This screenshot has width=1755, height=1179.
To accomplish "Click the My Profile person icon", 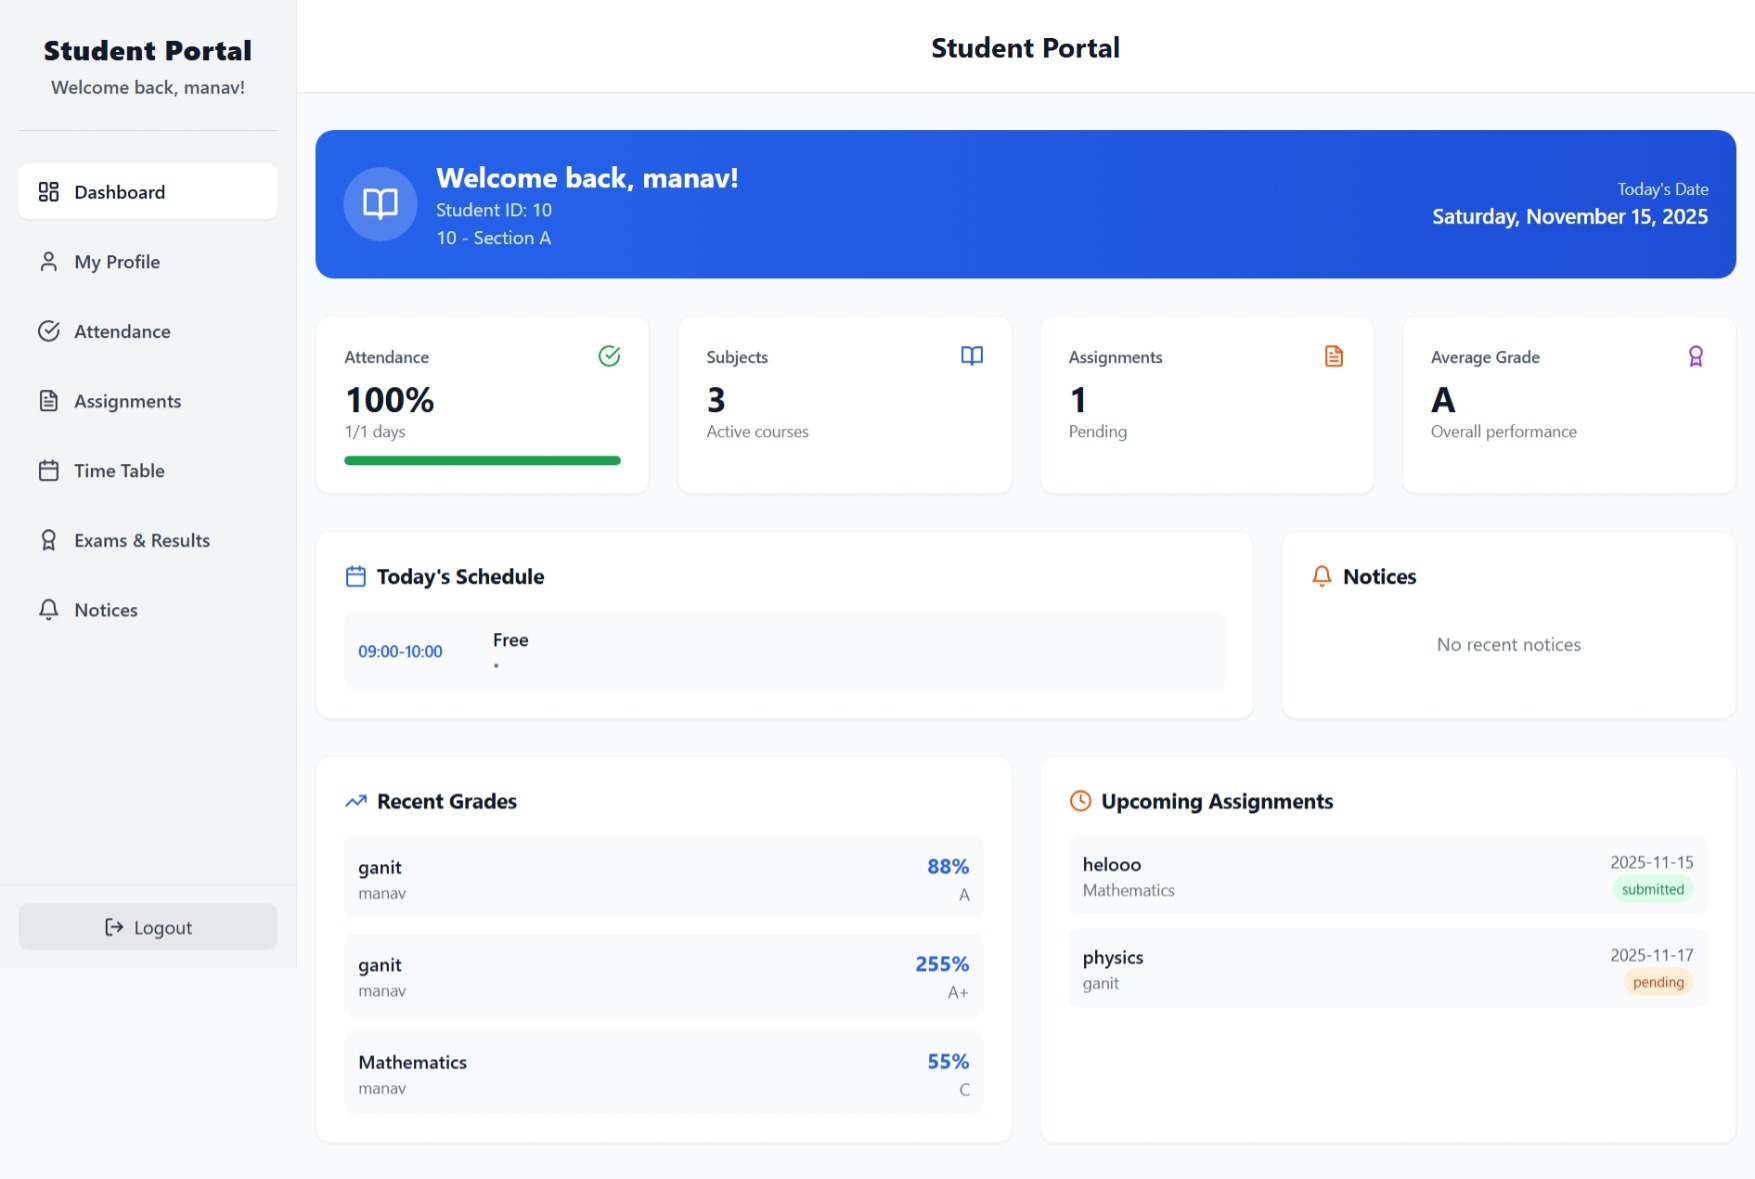I will tap(48, 261).
